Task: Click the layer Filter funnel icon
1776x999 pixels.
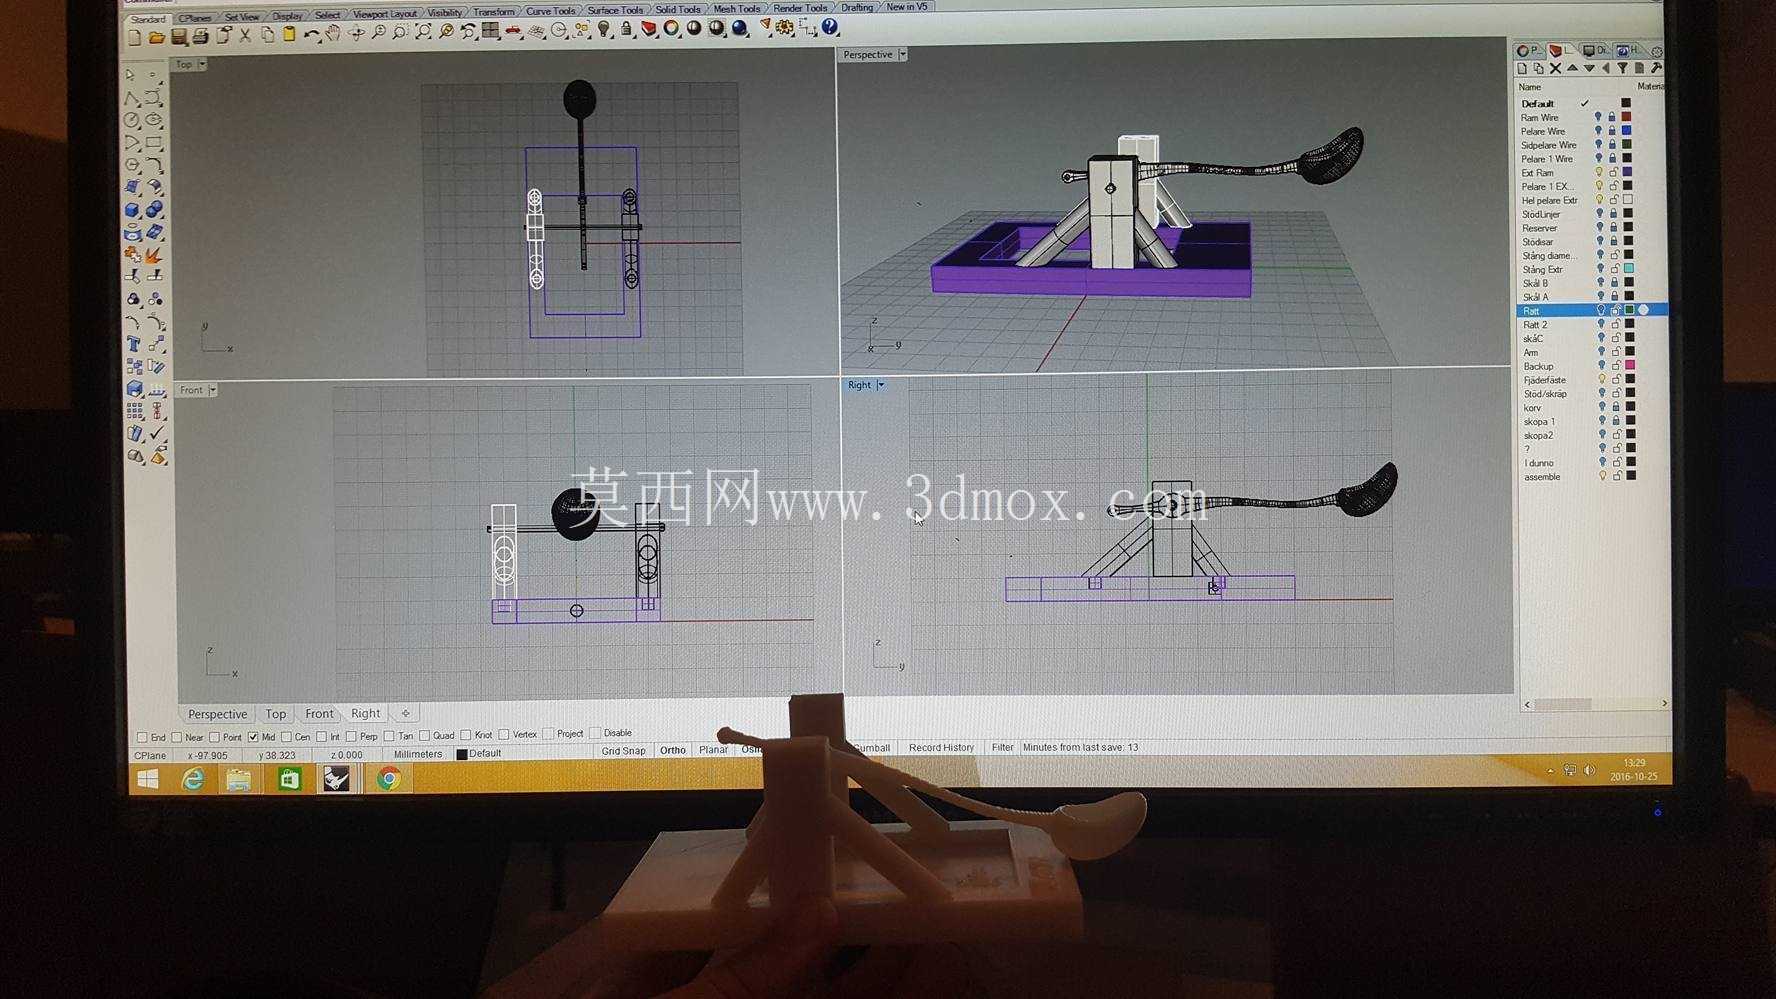Action: 1622,68
